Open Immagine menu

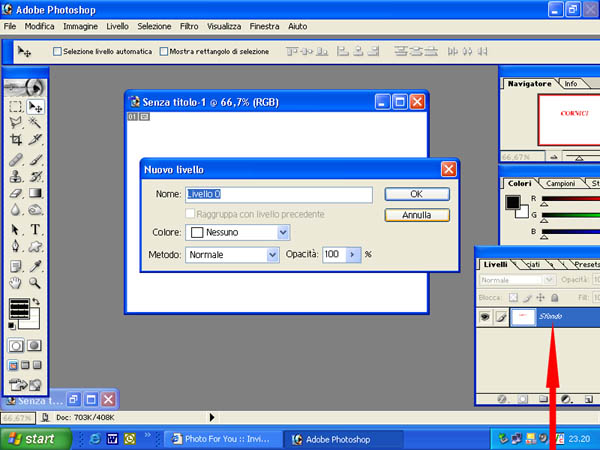[80, 26]
